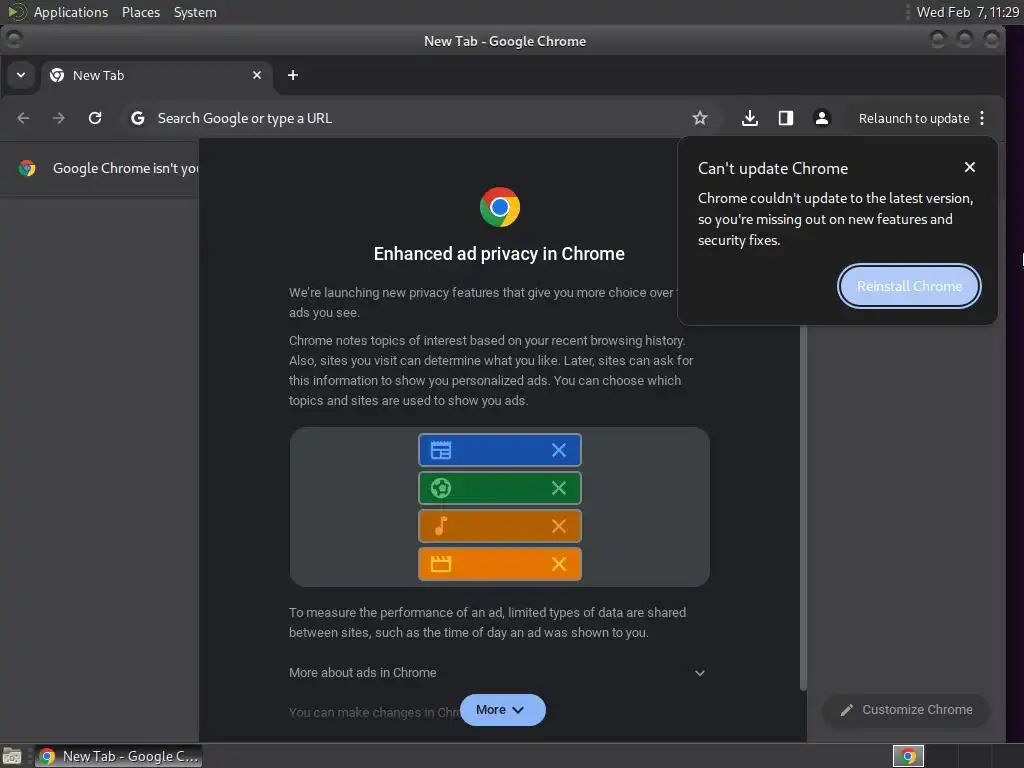Screen dimensions: 1024x768
Task: Dismiss the blue calendar topic chip
Action: point(558,450)
